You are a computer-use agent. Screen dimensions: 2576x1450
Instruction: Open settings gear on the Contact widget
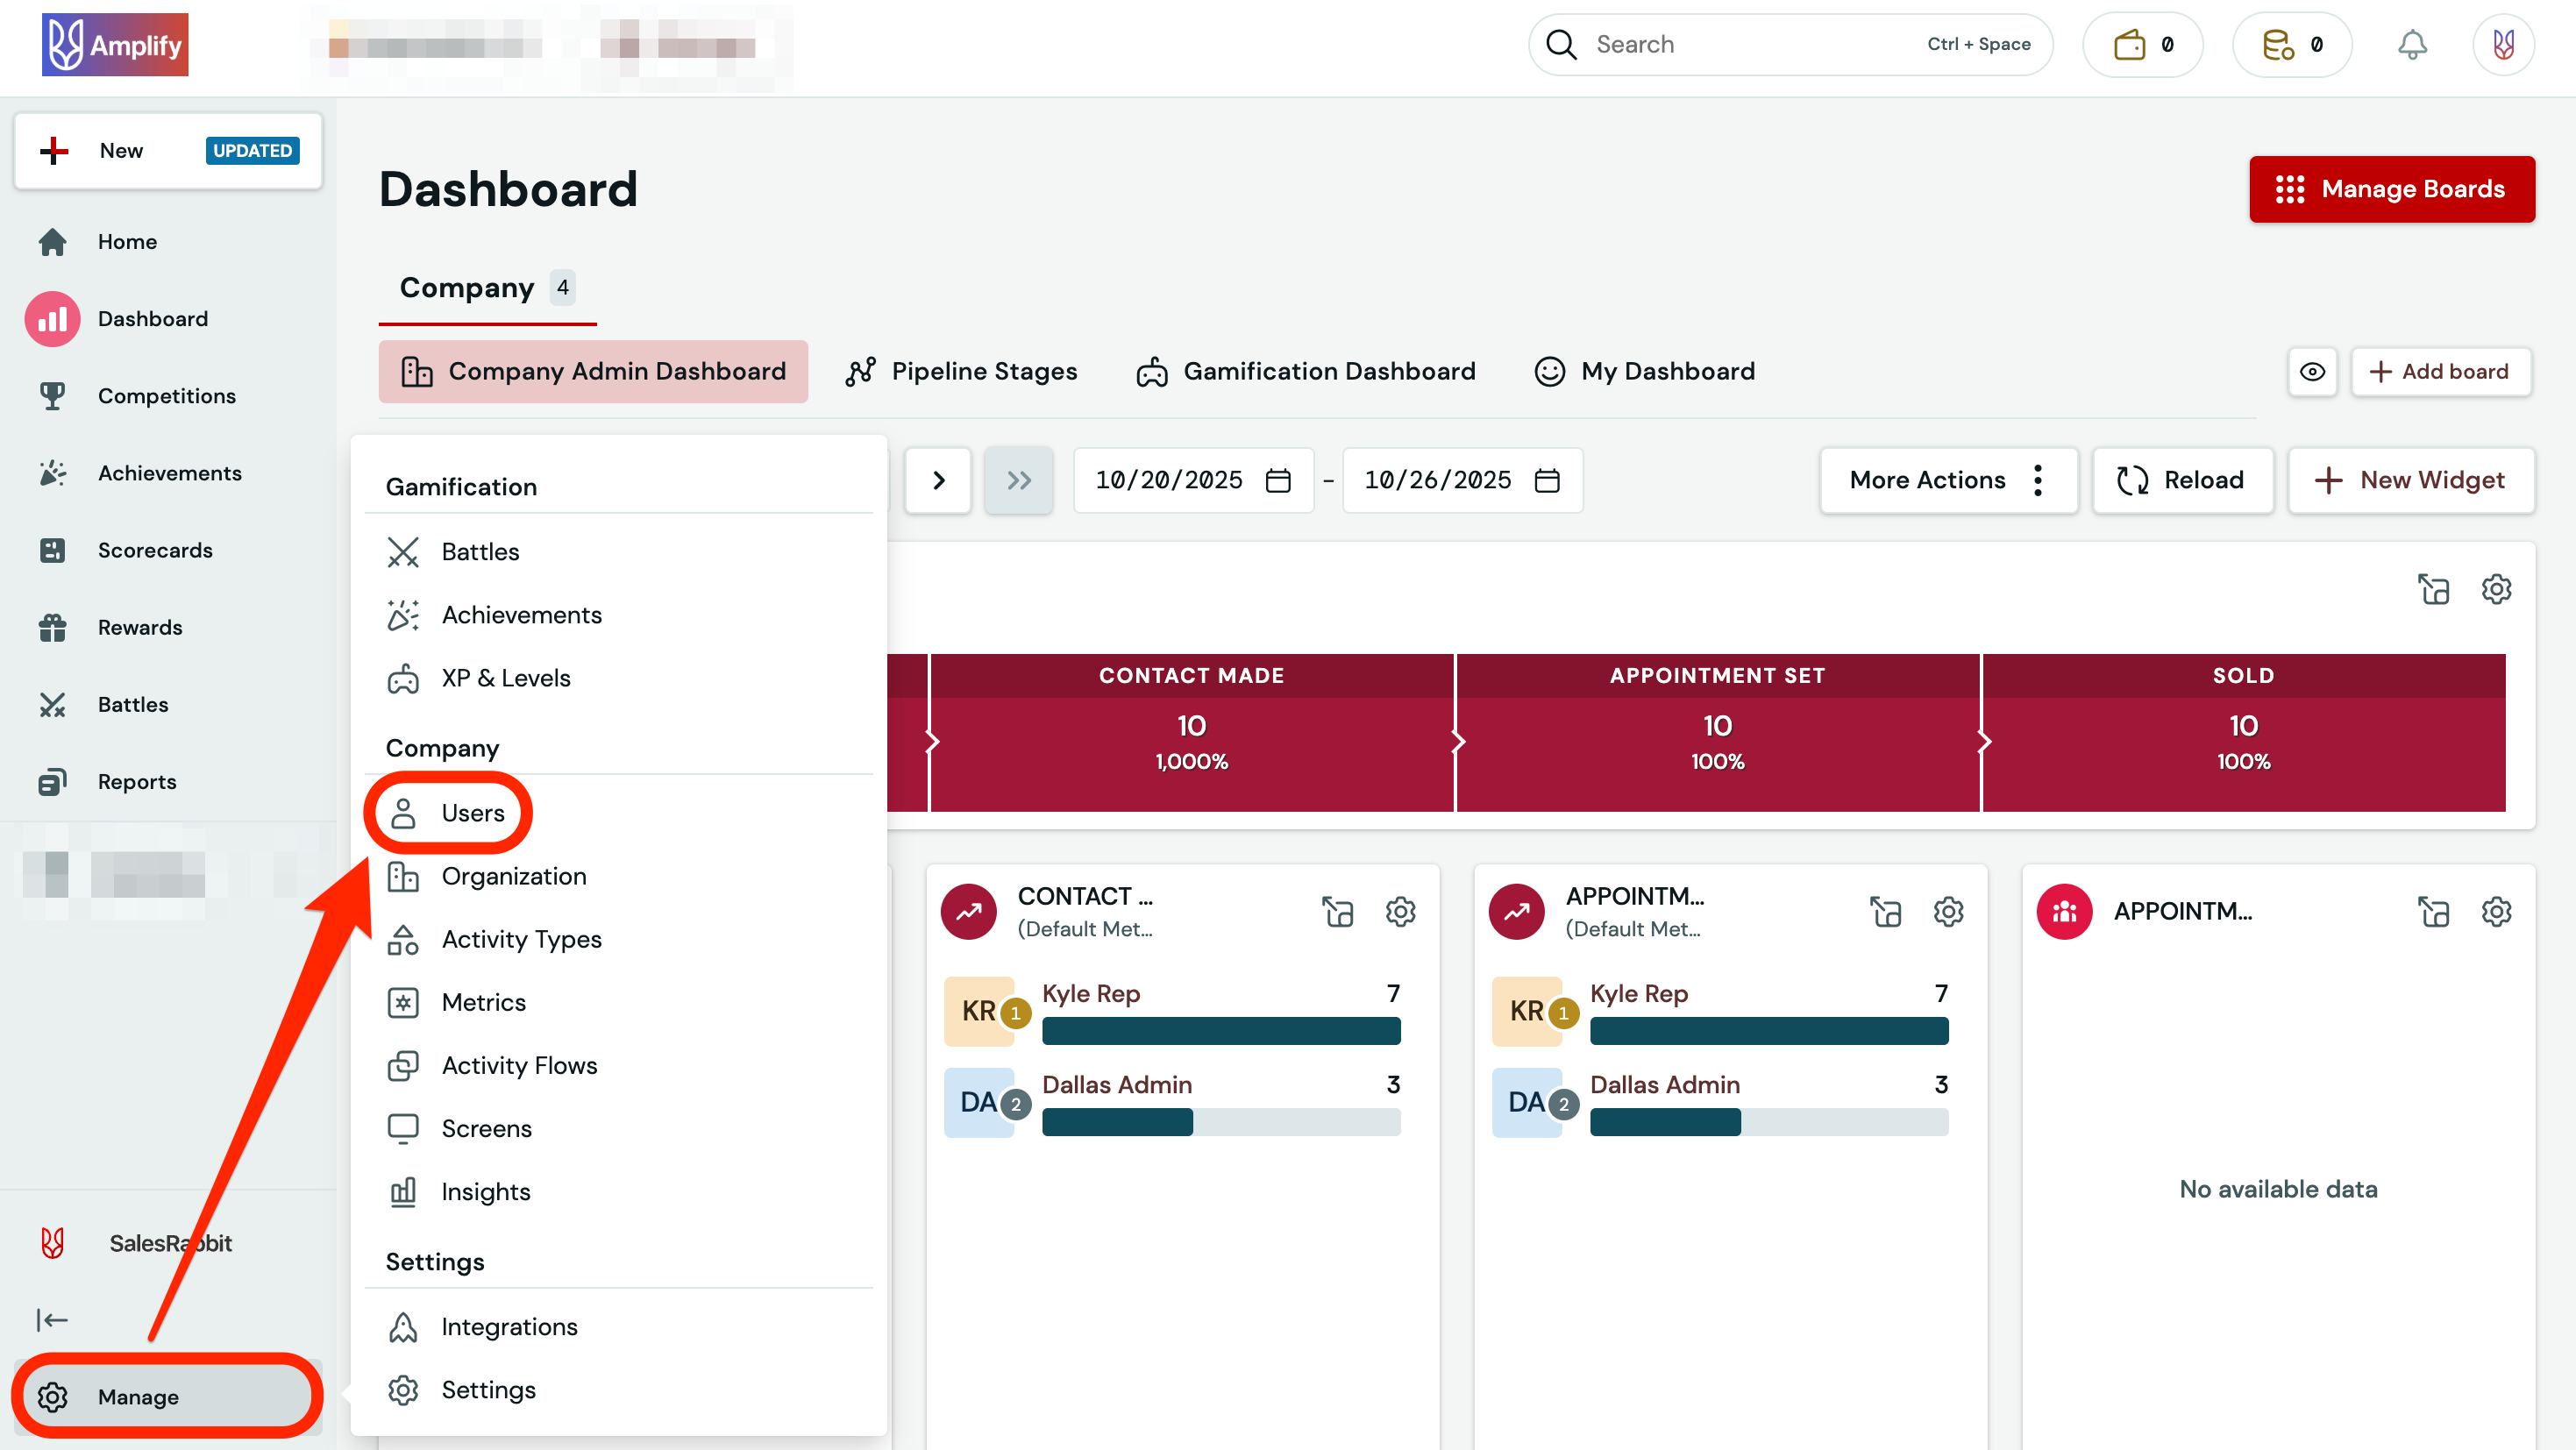(1400, 911)
